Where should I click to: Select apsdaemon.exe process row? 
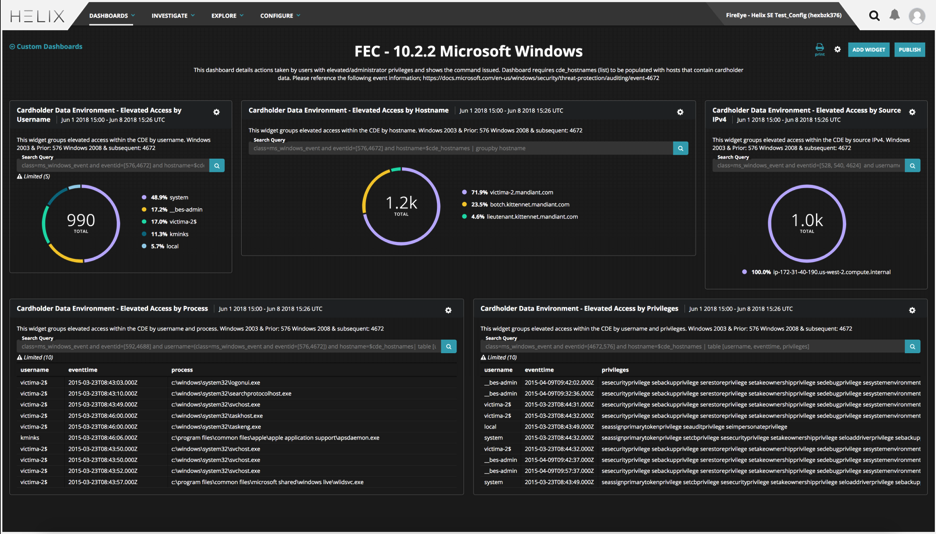click(x=237, y=438)
